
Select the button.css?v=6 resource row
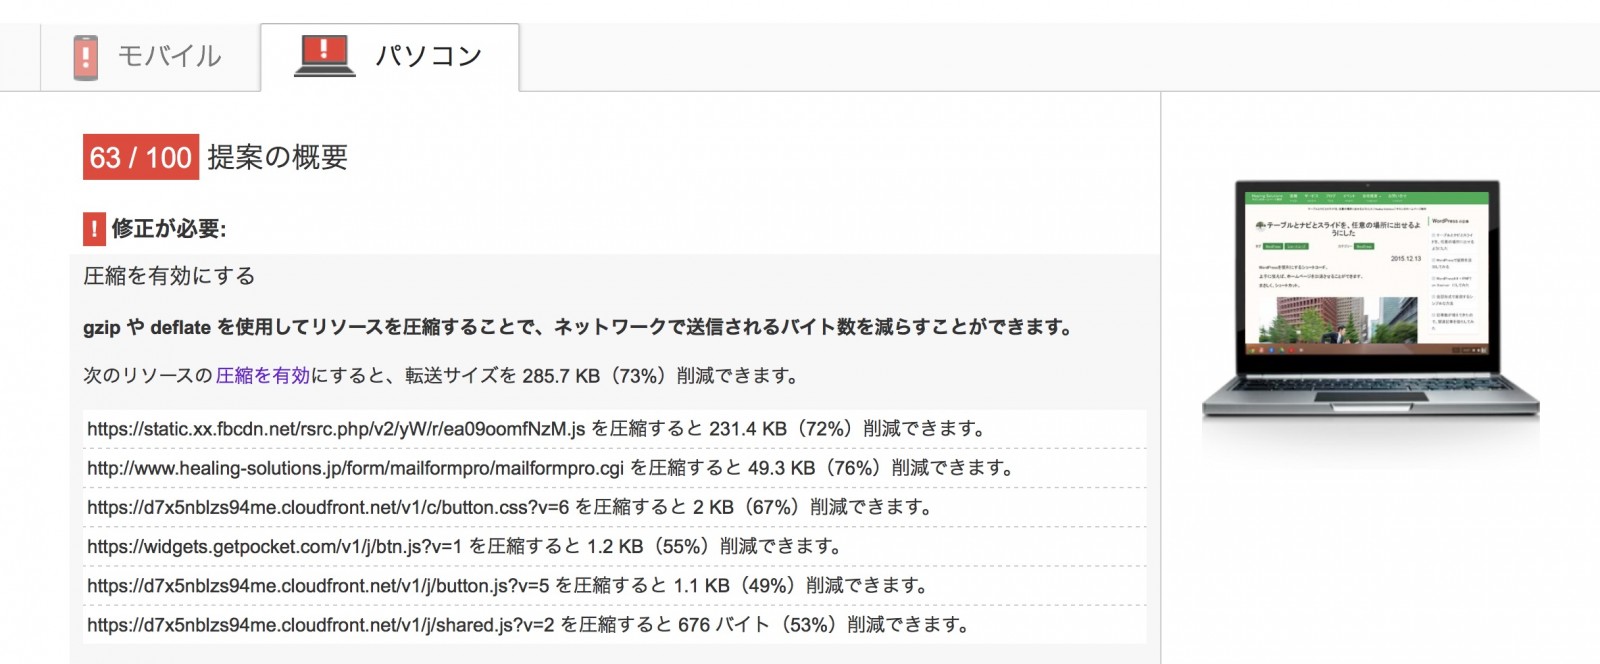(614, 507)
